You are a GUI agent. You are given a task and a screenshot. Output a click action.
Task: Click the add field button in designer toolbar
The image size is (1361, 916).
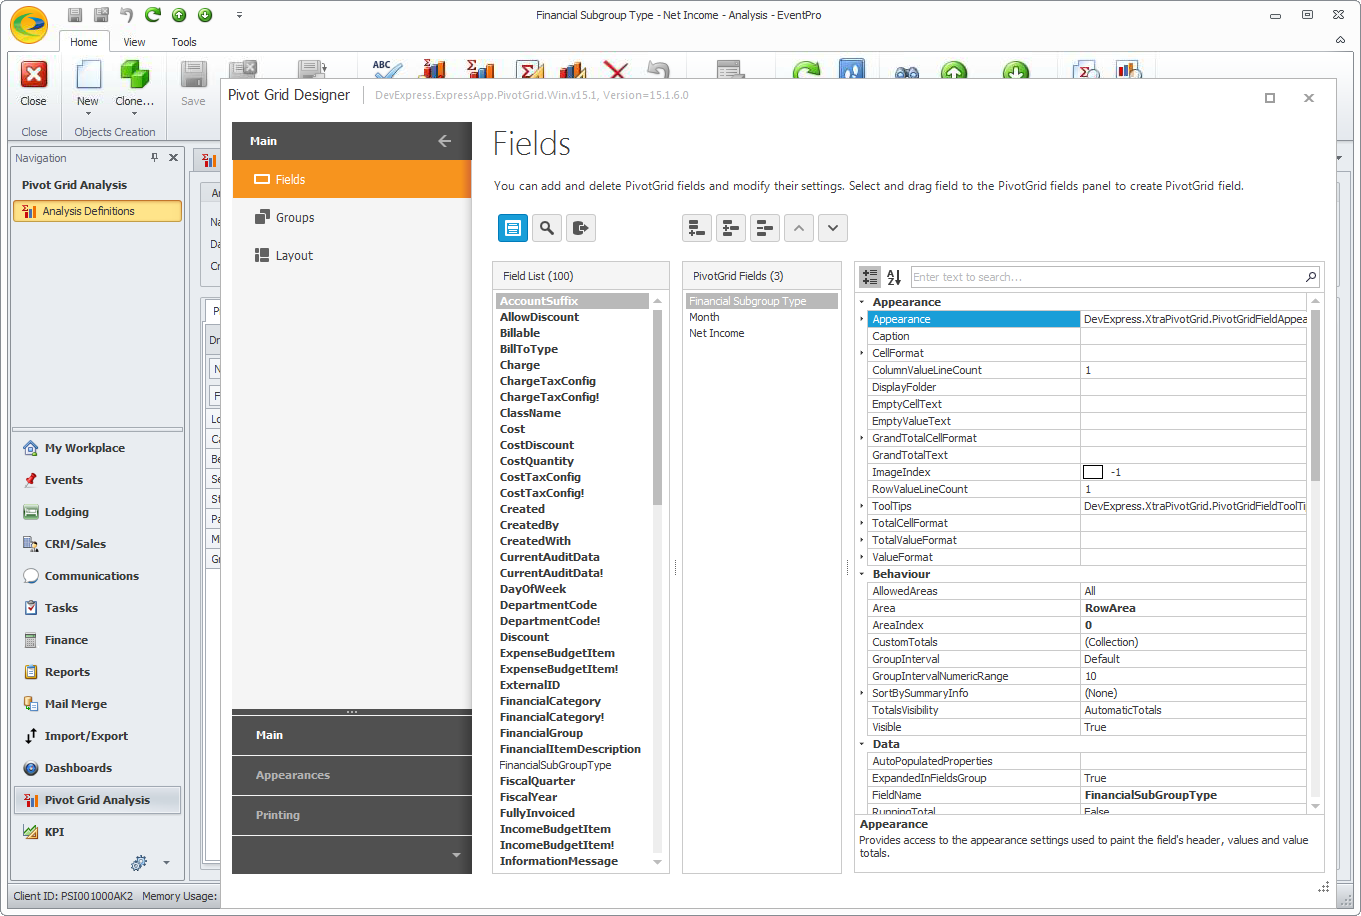697,228
